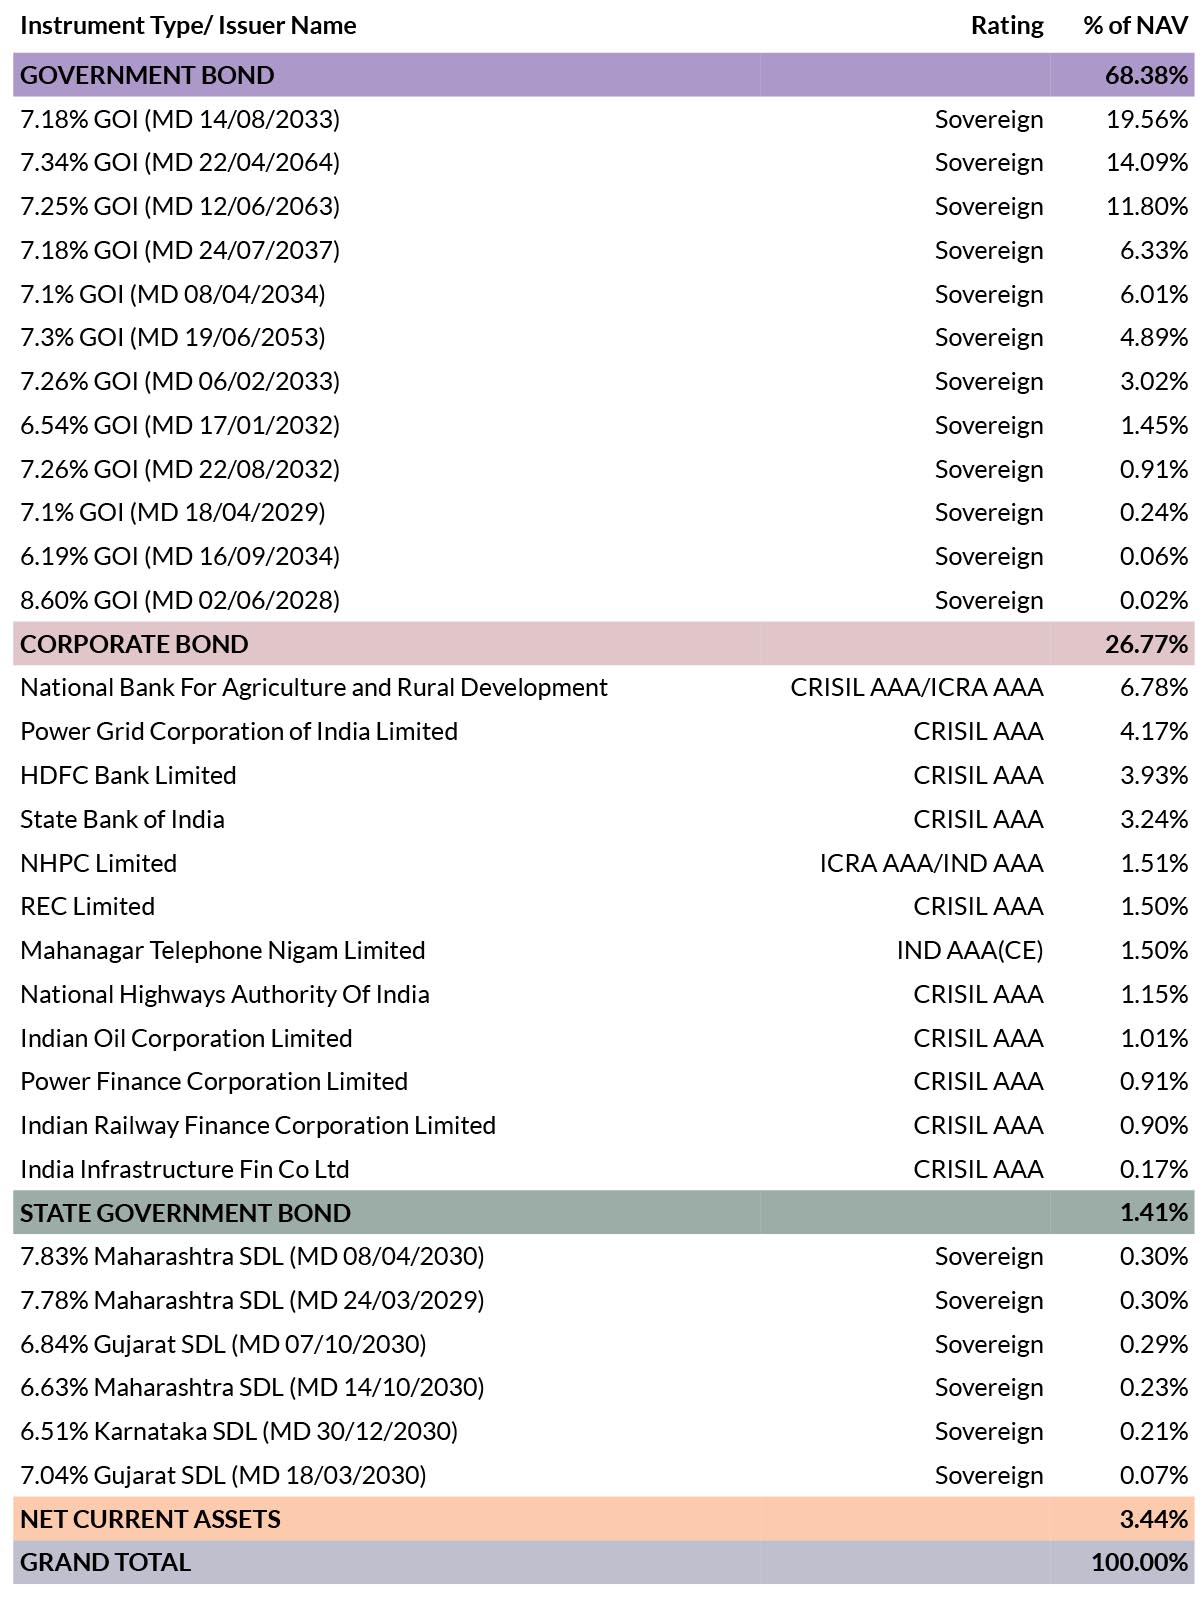The height and width of the screenshot is (1600, 1203).
Task: Click the % of NAV column header
Action: point(1135,26)
